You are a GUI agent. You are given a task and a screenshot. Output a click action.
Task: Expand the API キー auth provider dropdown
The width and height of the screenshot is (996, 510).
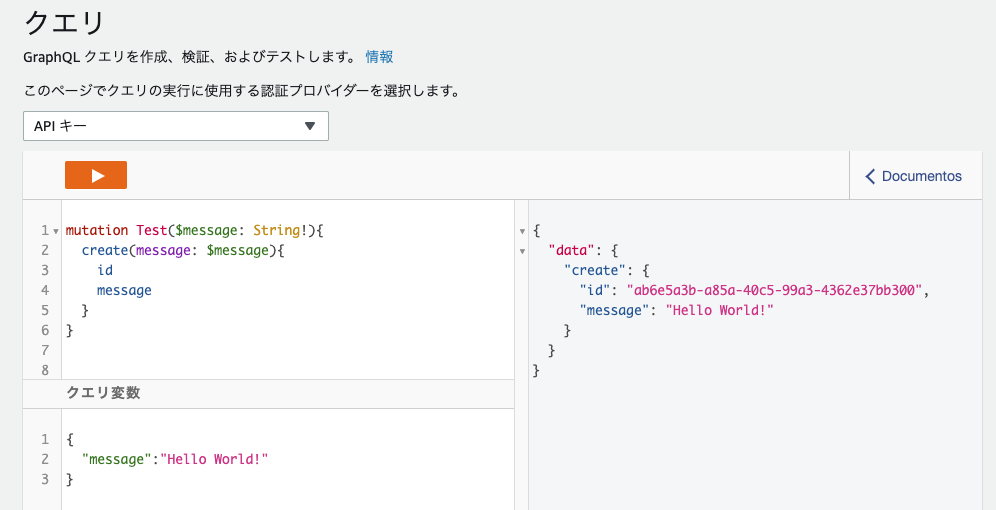coord(176,126)
